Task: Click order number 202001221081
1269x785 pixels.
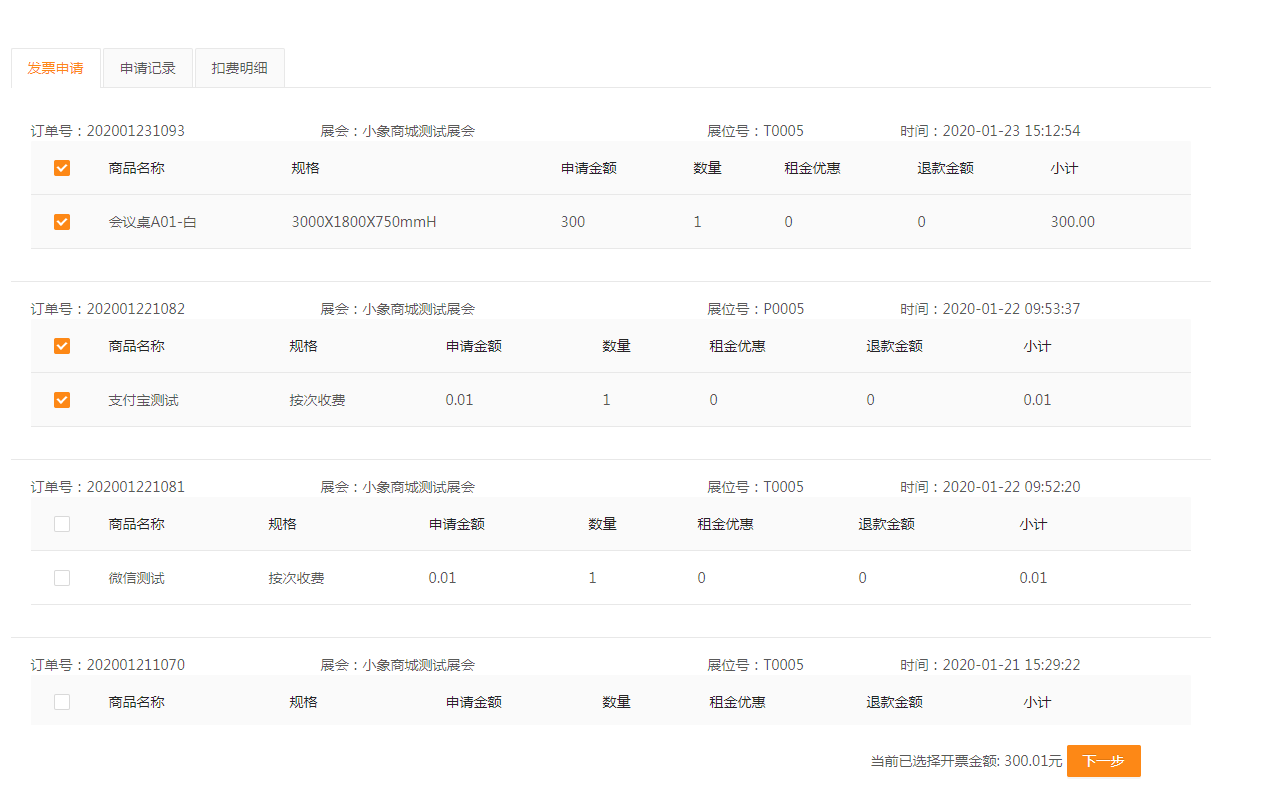Action: 136,487
